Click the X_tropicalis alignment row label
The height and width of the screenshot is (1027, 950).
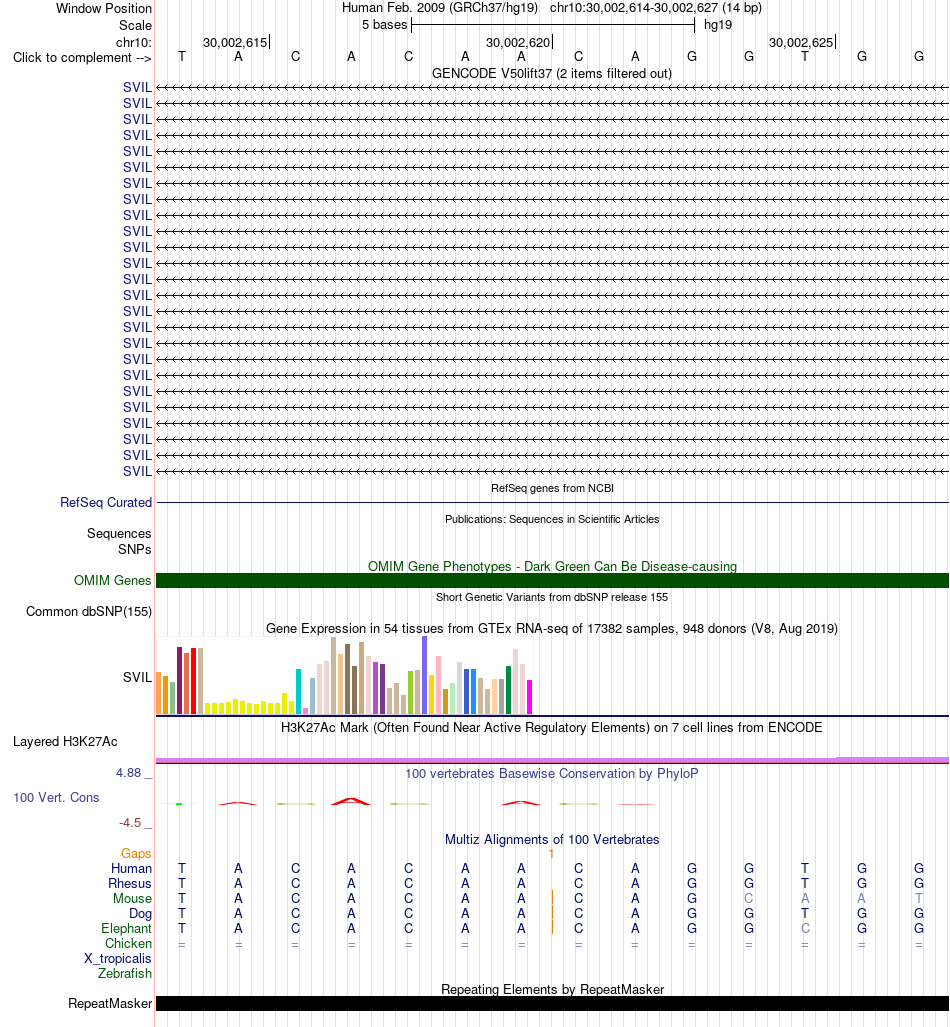(118, 959)
